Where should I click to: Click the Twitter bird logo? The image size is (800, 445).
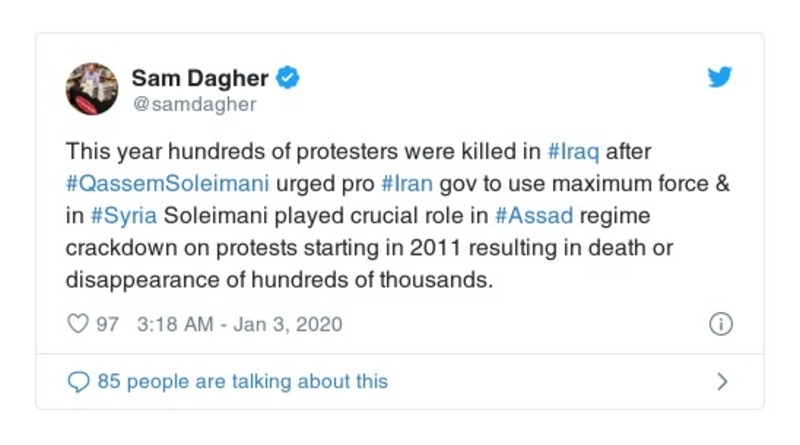pos(720,77)
